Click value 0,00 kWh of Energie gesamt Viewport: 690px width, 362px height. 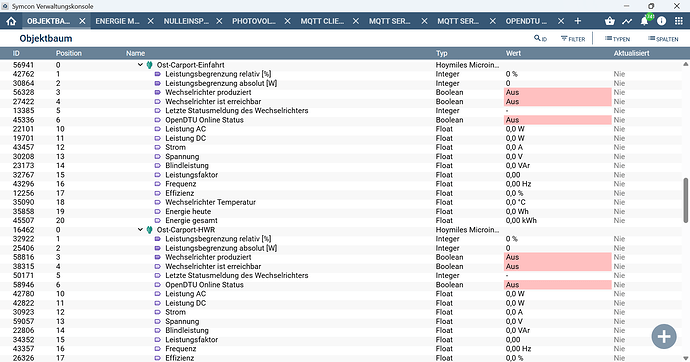point(521,220)
